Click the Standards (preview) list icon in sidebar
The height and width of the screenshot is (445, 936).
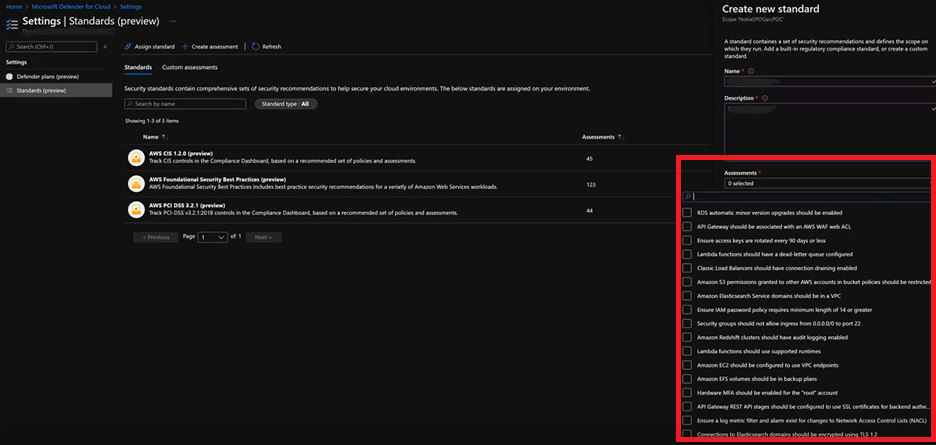point(9,90)
